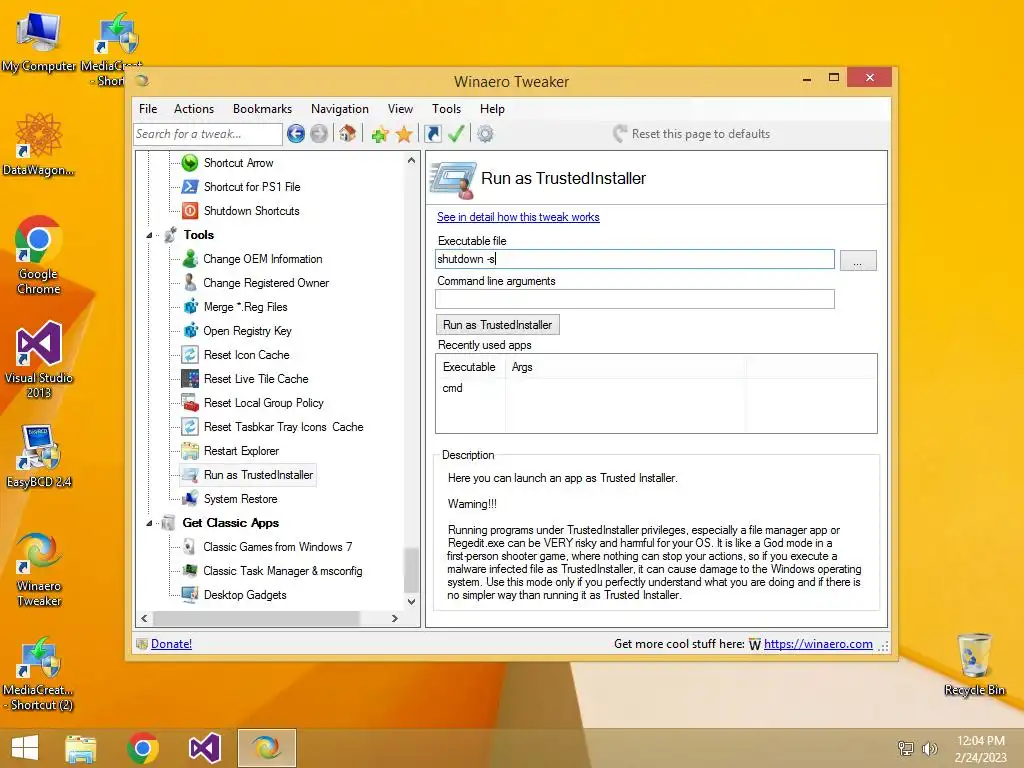Viewport: 1024px width, 768px height.
Task: Click the tree horizontal scroll right arrow
Action: pyautogui.click(x=394, y=618)
